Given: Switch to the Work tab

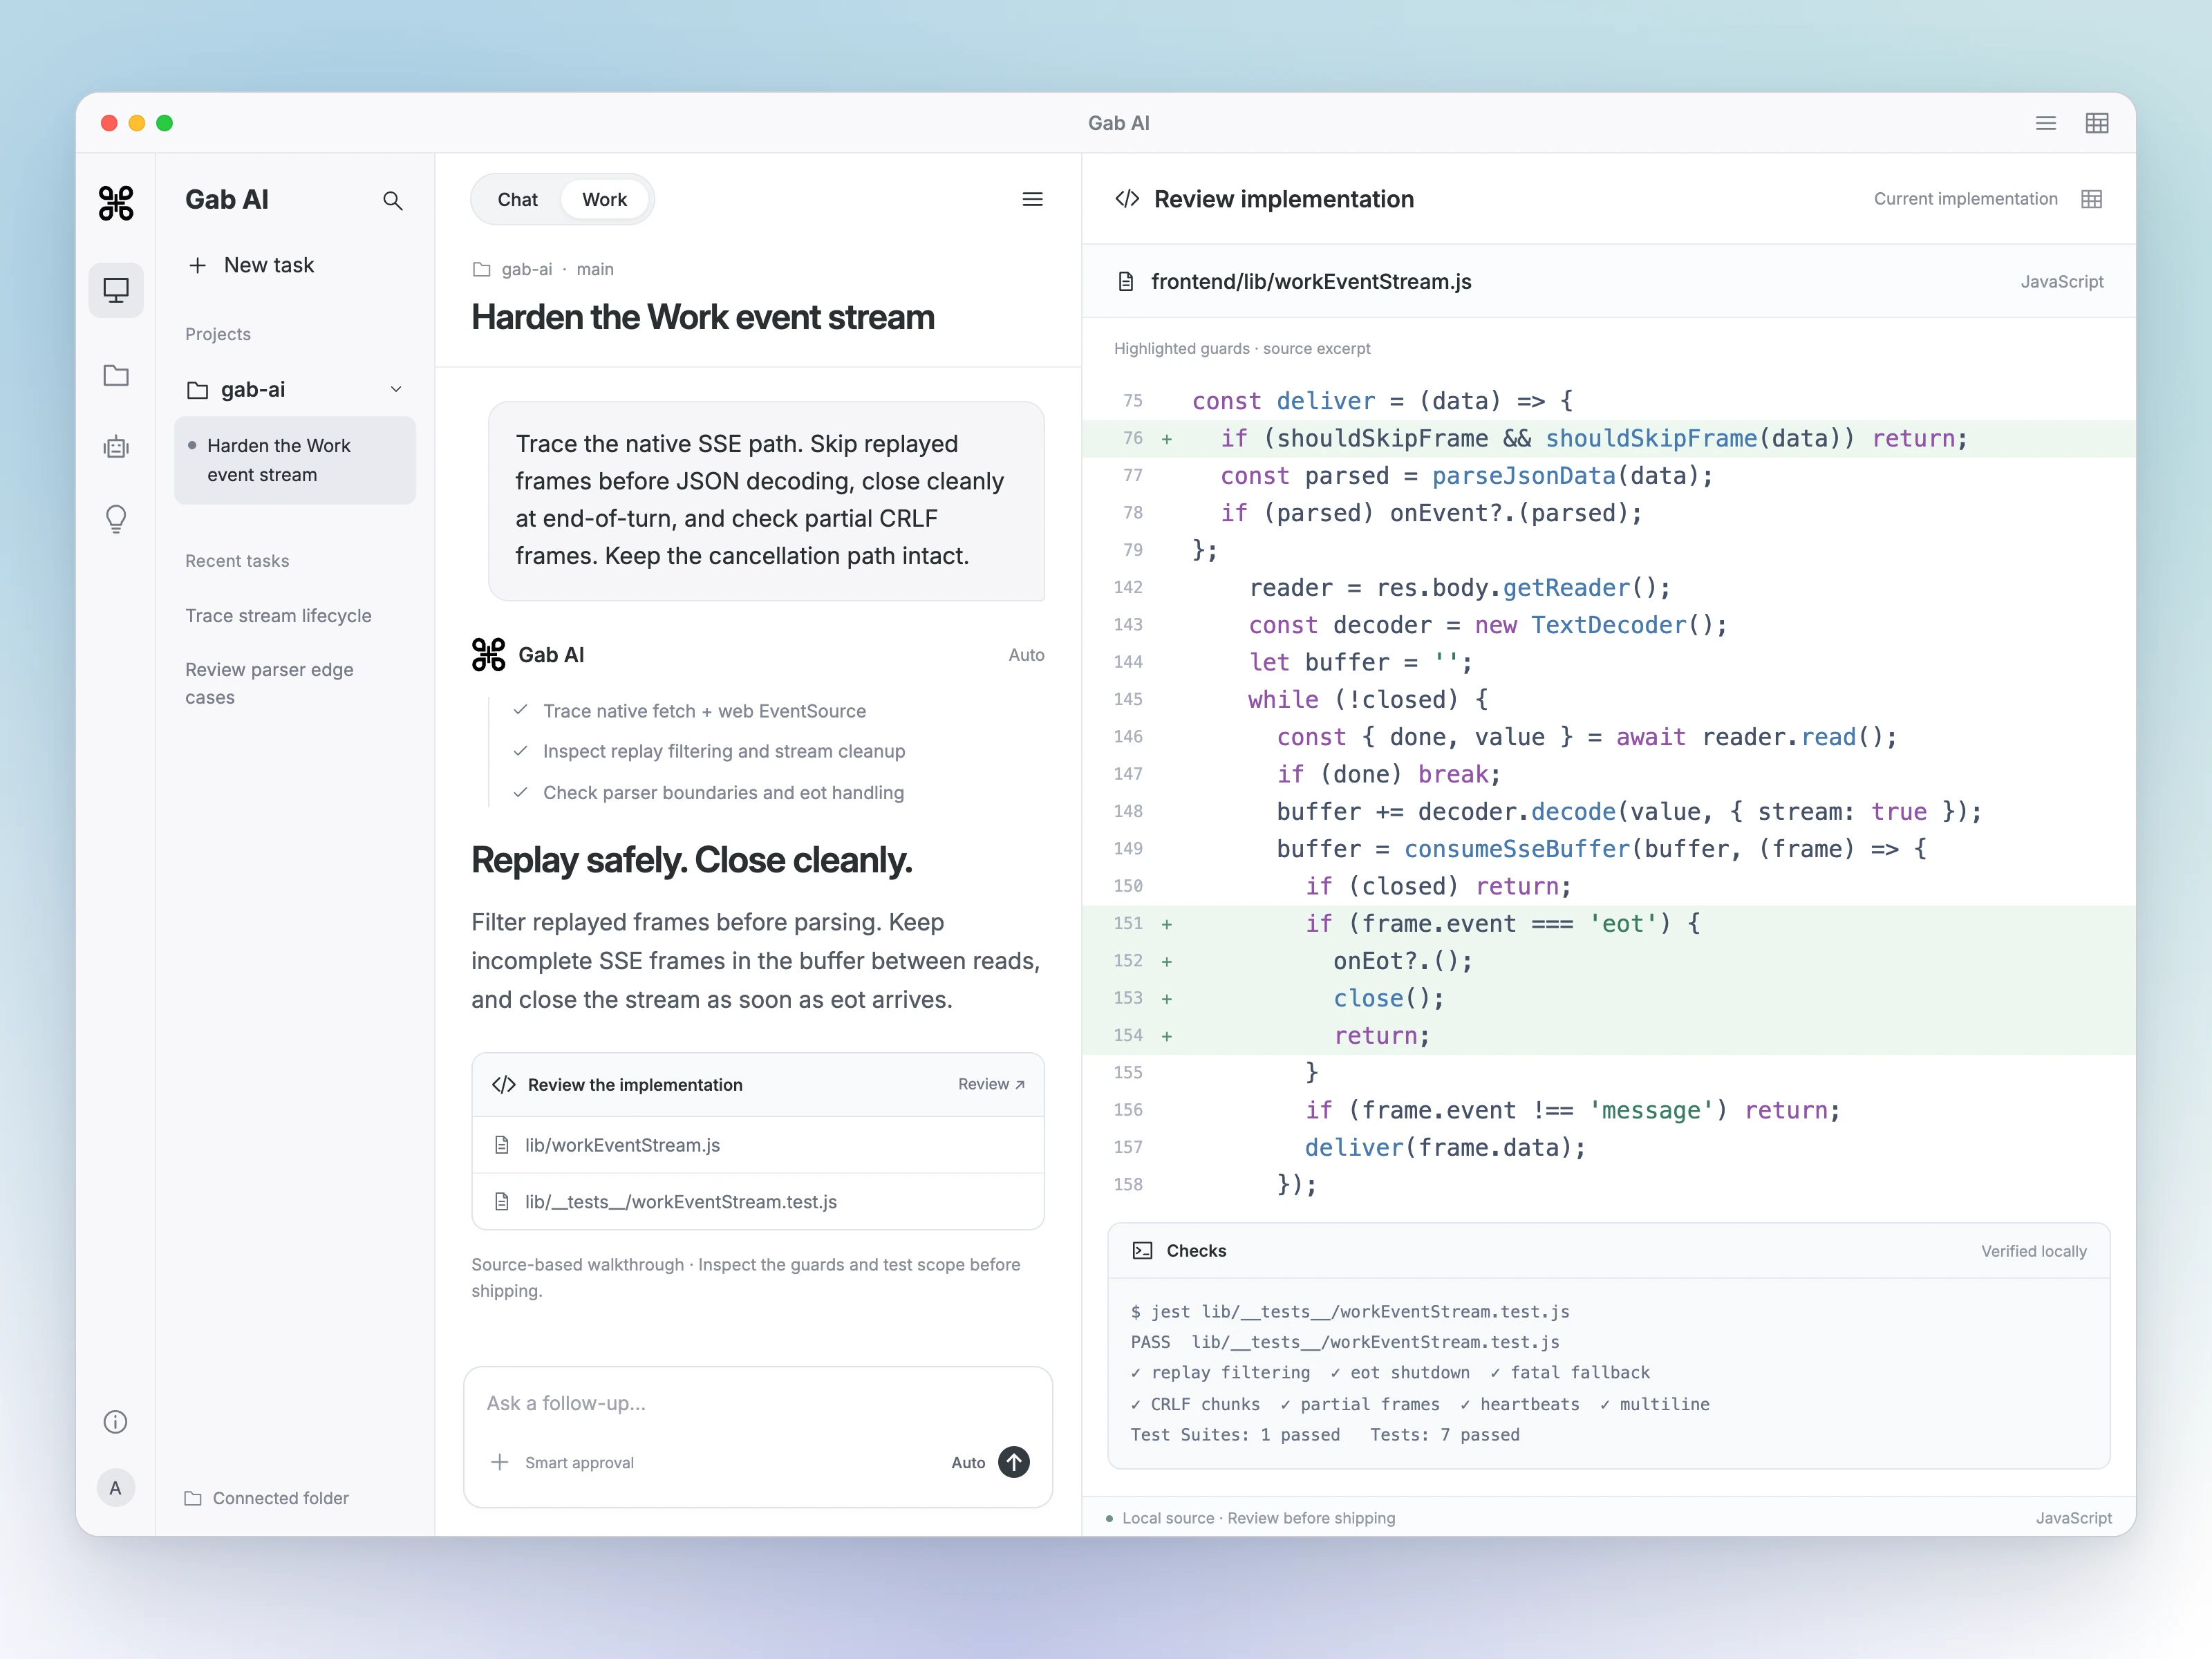Looking at the screenshot, I should (x=605, y=199).
